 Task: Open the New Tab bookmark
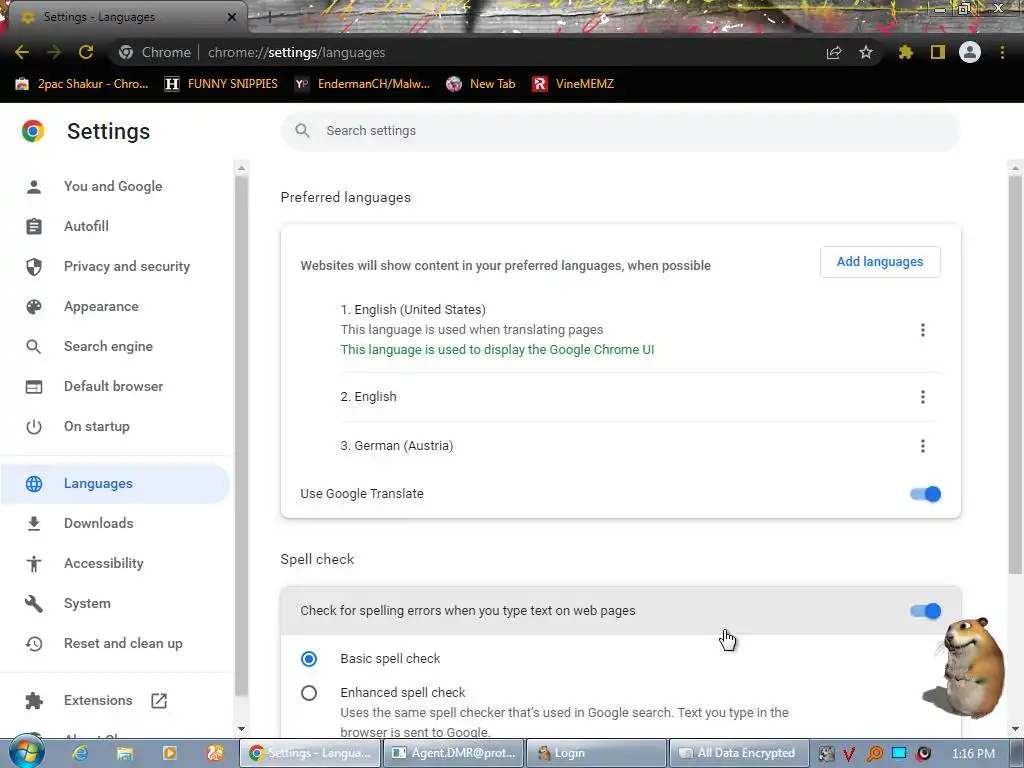481,84
